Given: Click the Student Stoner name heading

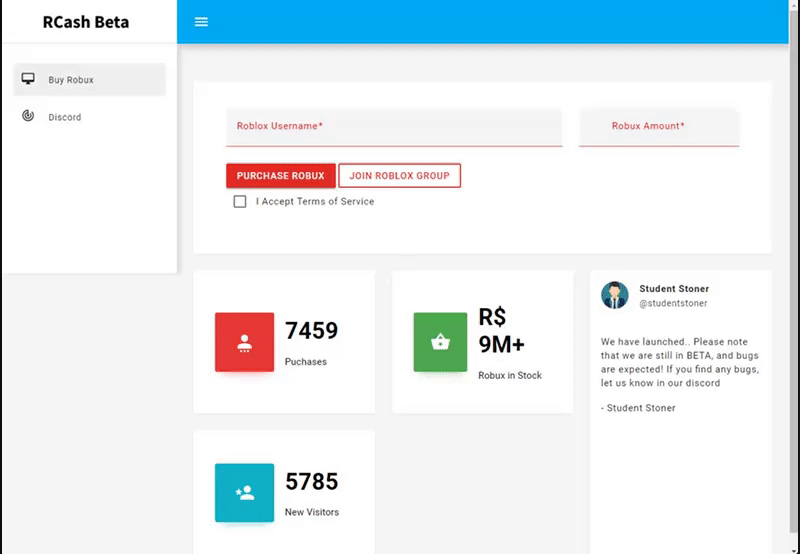Looking at the screenshot, I should pos(674,289).
